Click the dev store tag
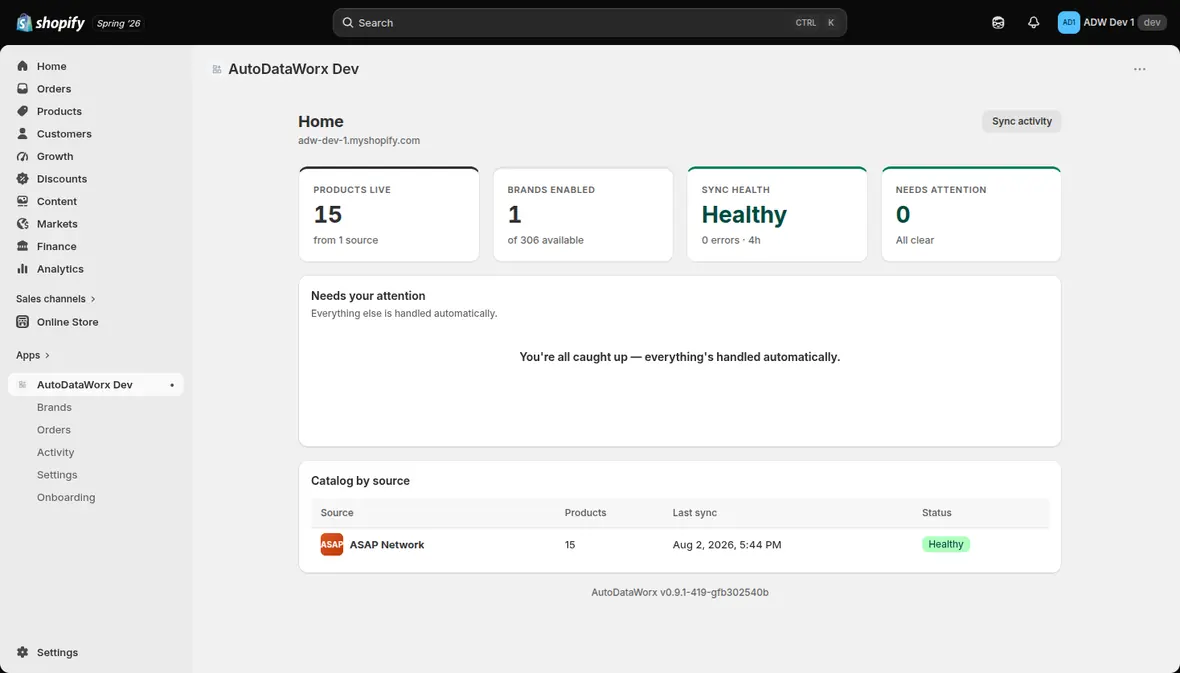This screenshot has height=673, width=1180. [x=1152, y=23]
